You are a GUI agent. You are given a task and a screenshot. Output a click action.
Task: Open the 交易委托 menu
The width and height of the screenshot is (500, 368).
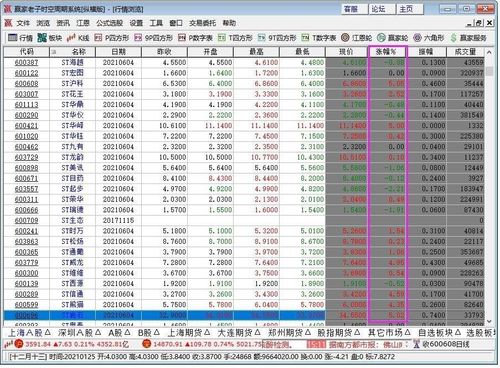click(203, 23)
